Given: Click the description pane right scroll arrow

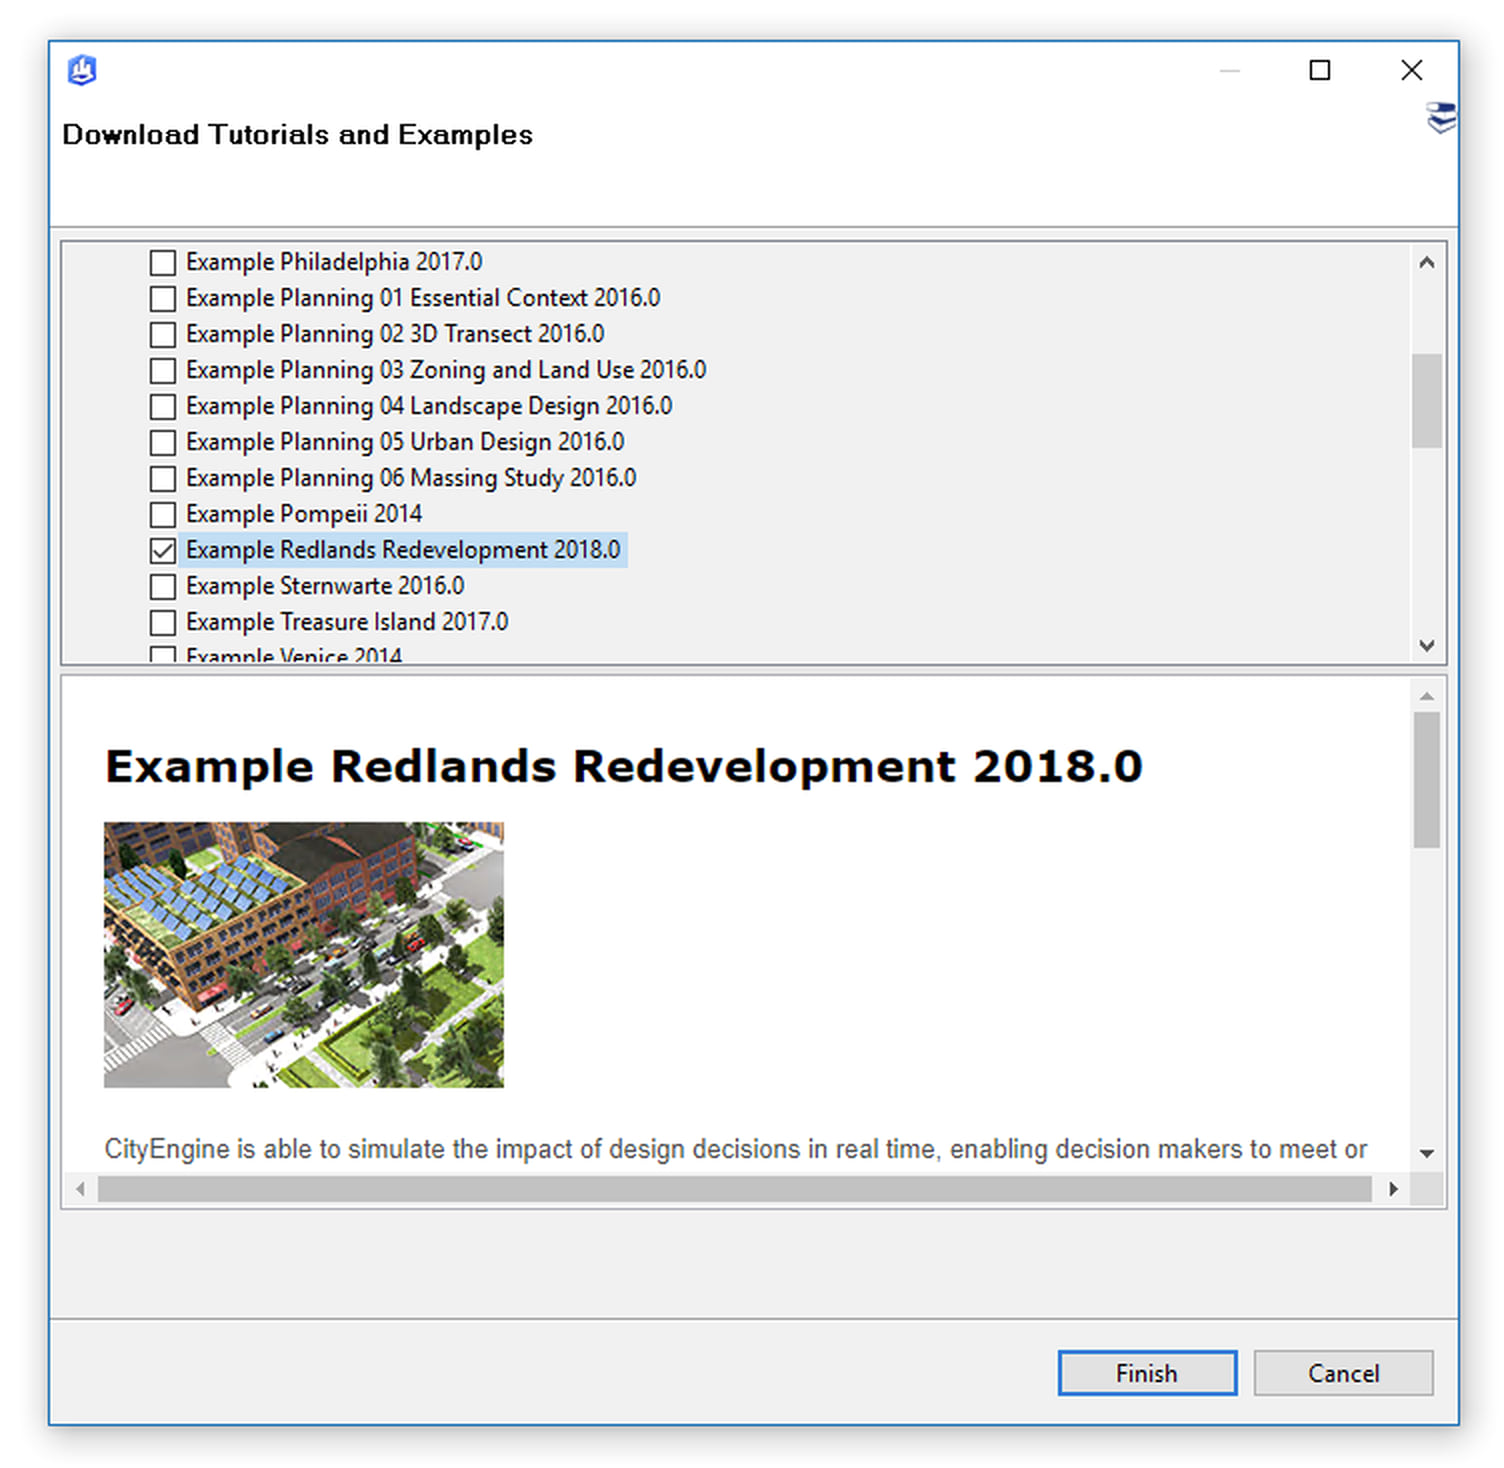Looking at the screenshot, I should click(x=1393, y=1189).
